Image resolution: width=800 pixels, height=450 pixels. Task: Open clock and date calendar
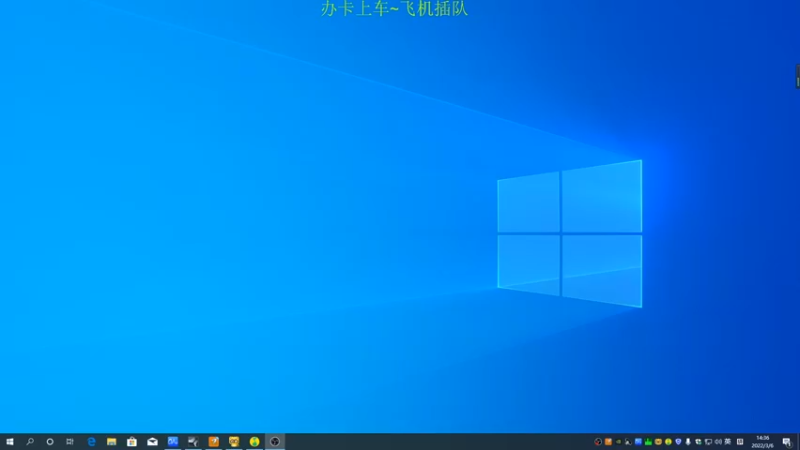(762, 442)
